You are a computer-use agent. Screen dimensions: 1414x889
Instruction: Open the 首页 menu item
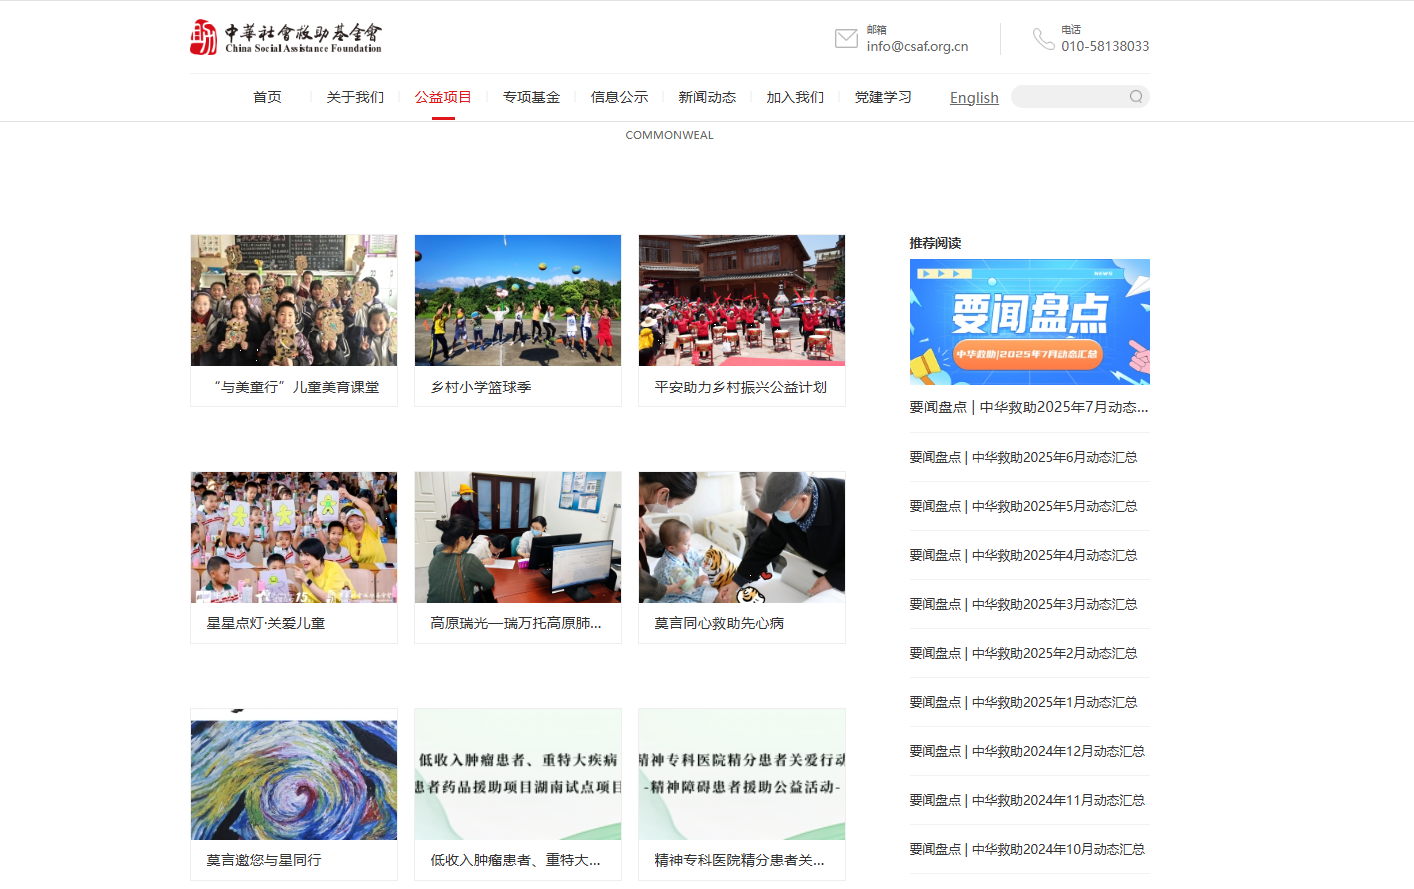pyautogui.click(x=267, y=97)
